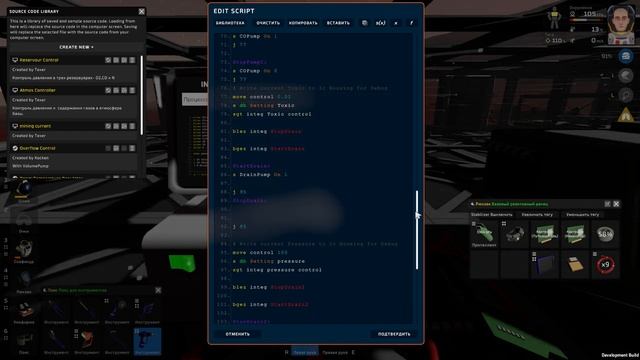The width and height of the screenshot is (640, 360).
Task: Click third action icon on Reservour Control row
Action: pos(124,60)
